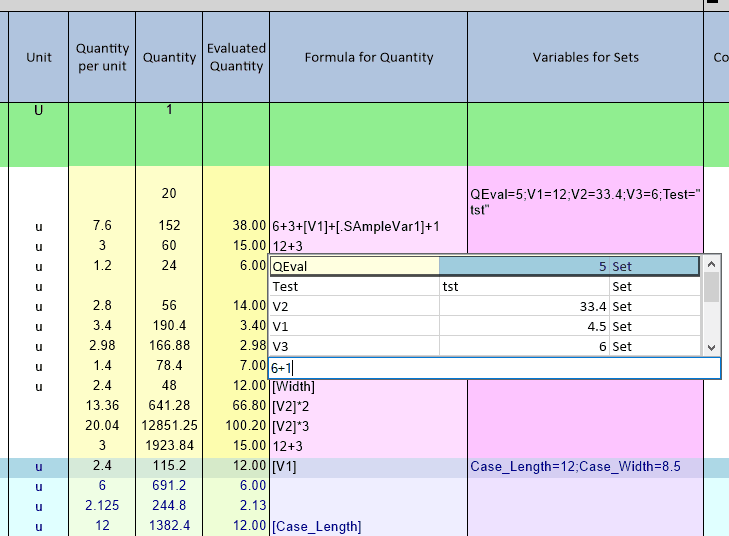
Task: Click the variable list scroll down arrow
Action: (x=711, y=346)
